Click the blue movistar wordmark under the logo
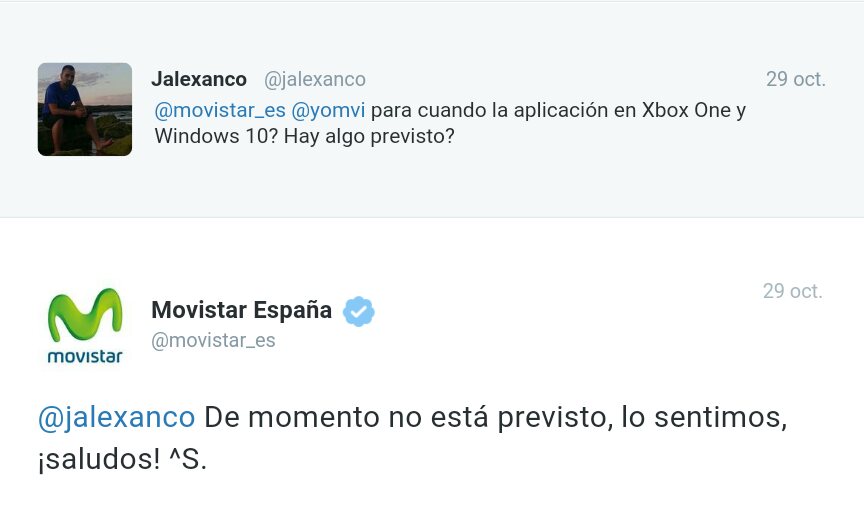This screenshot has height=505, width=864. [x=85, y=356]
